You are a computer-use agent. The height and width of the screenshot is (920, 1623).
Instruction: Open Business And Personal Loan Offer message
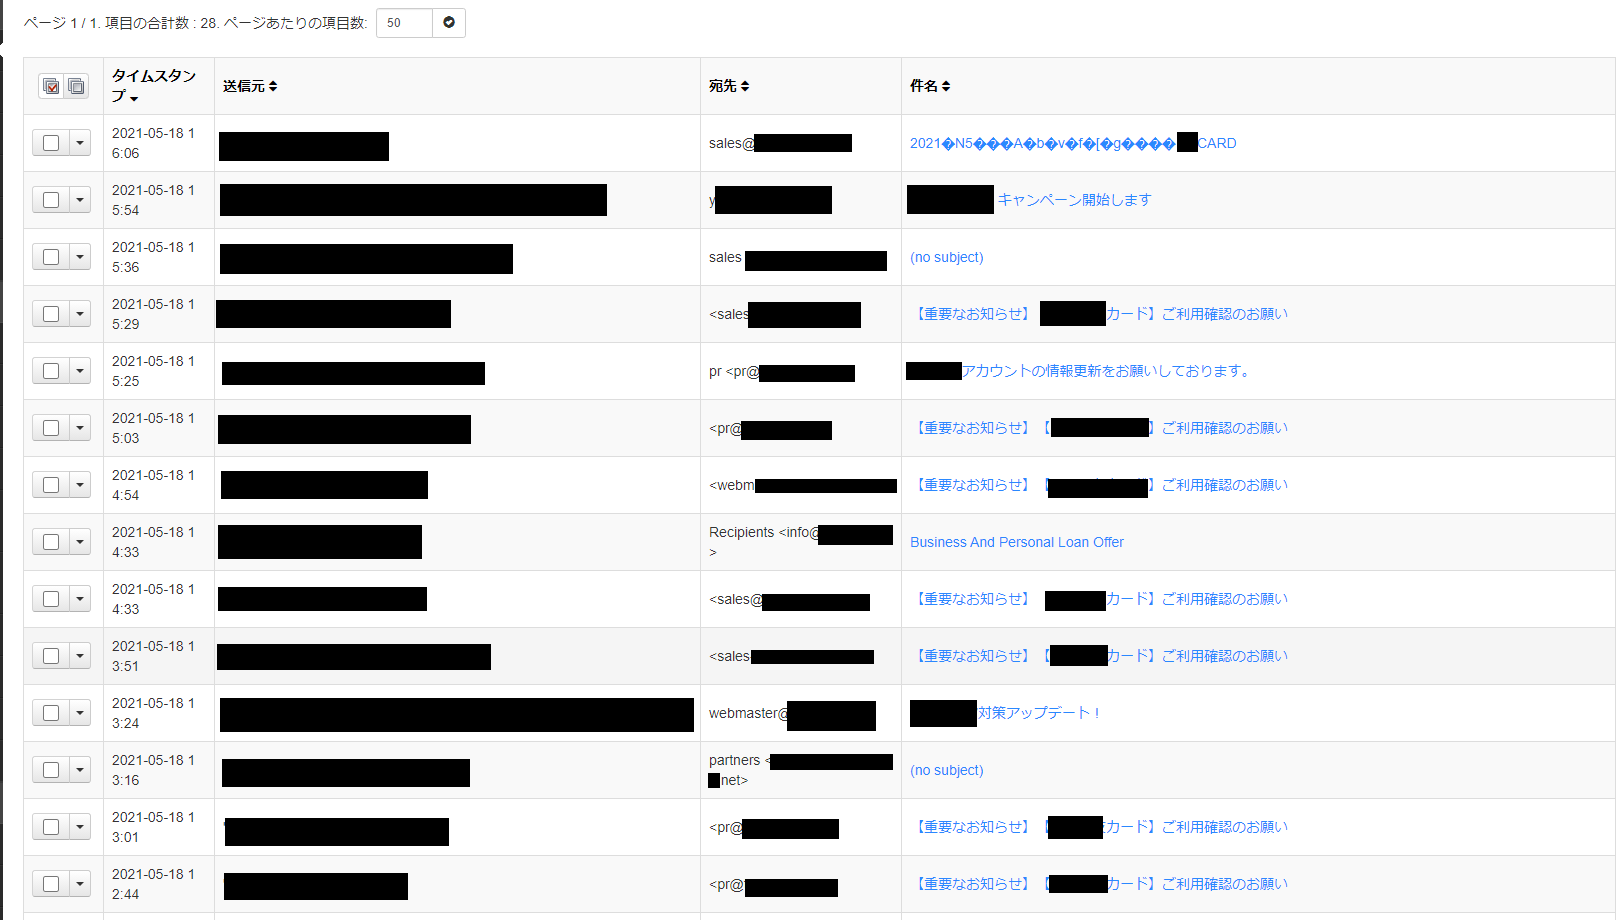pos(1016,542)
